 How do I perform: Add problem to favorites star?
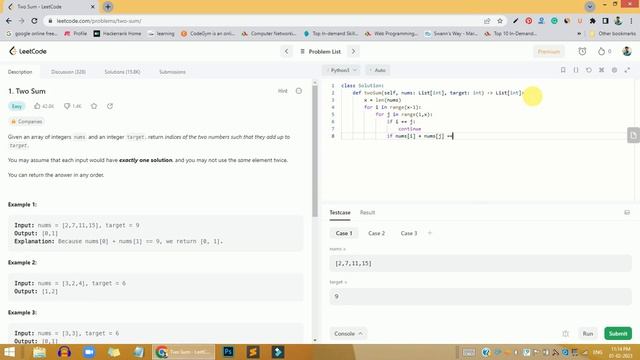tap(94, 106)
